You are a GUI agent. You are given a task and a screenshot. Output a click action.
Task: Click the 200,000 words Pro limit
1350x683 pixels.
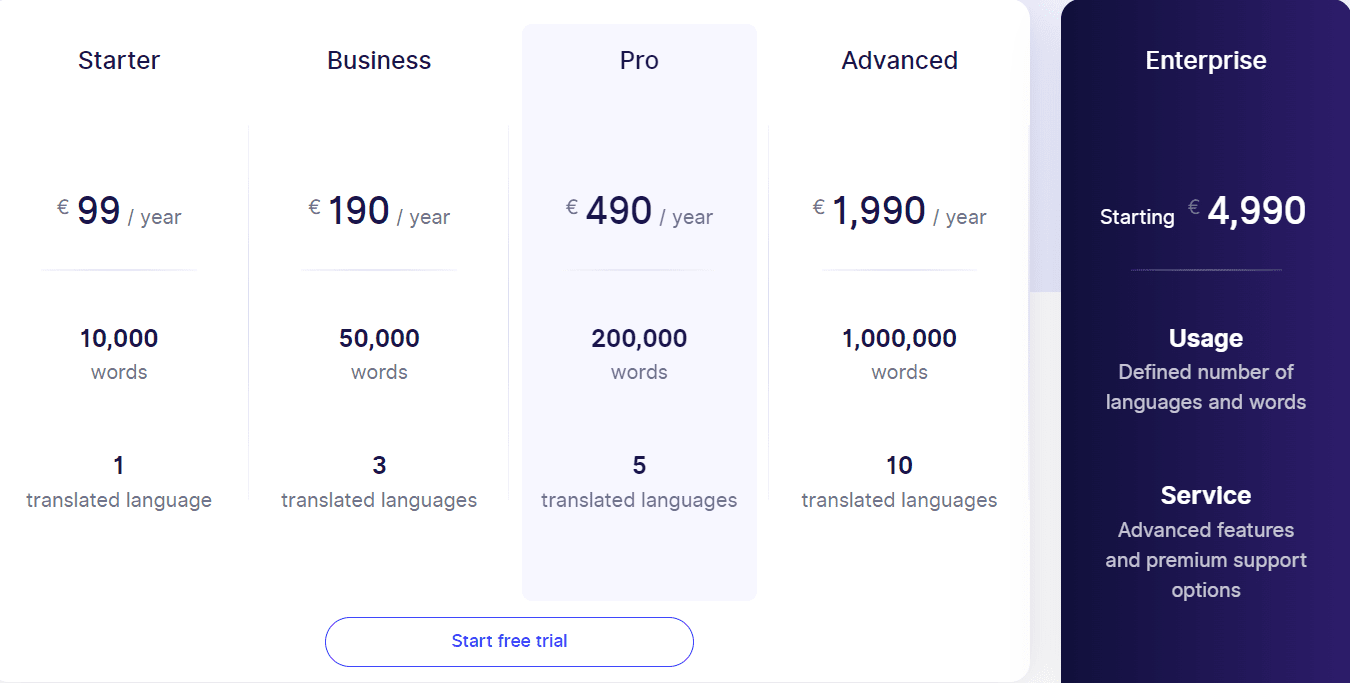[639, 353]
